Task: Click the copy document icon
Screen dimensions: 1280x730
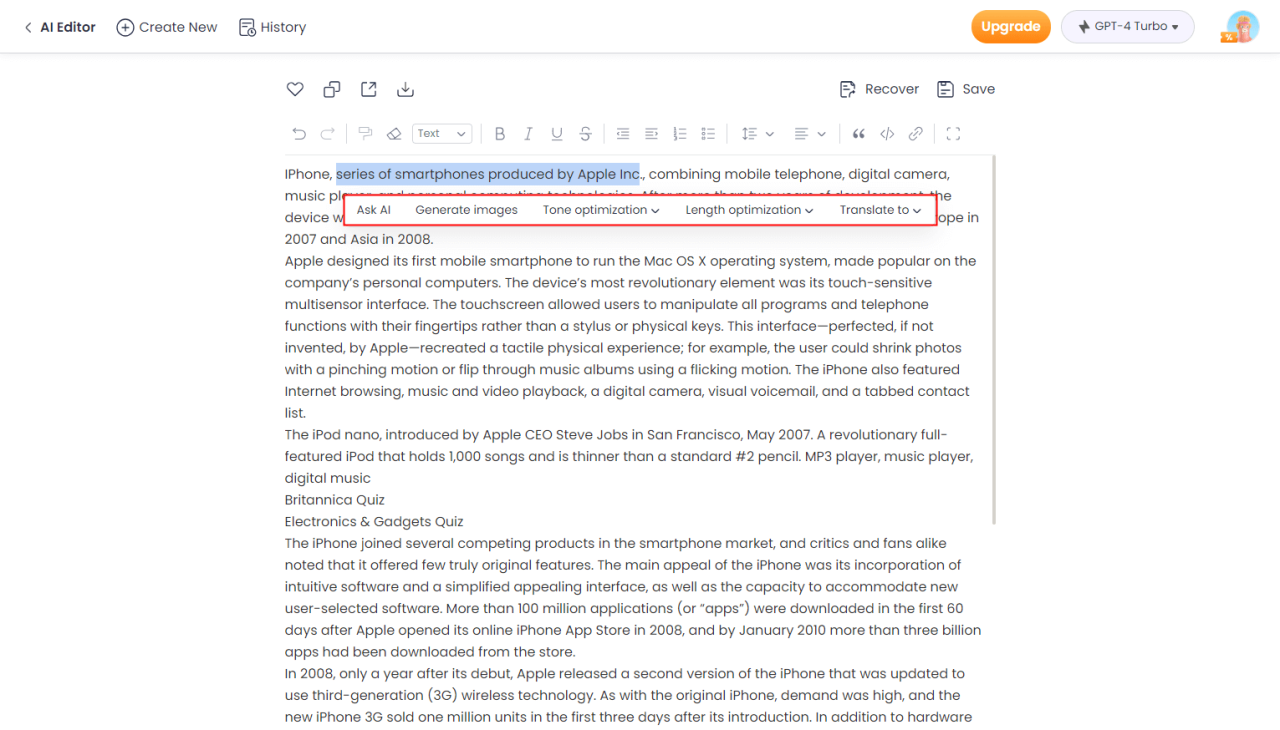Action: point(332,90)
